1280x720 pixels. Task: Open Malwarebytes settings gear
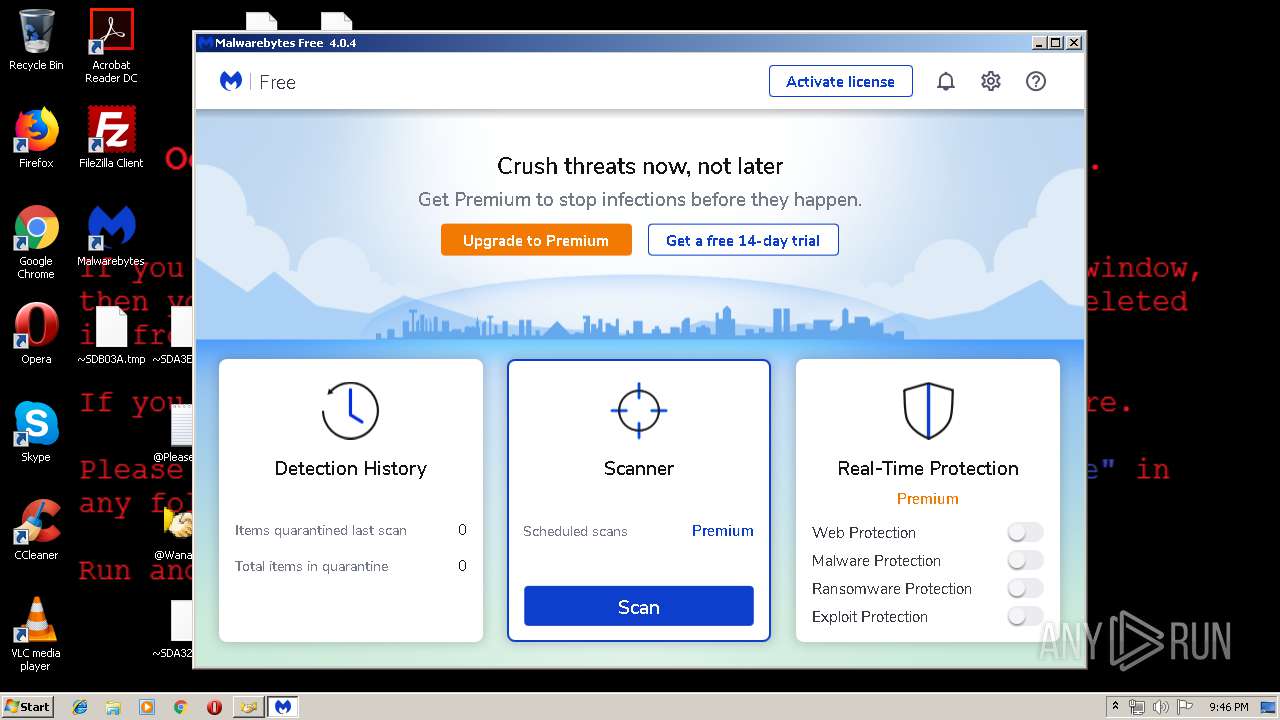tap(991, 82)
